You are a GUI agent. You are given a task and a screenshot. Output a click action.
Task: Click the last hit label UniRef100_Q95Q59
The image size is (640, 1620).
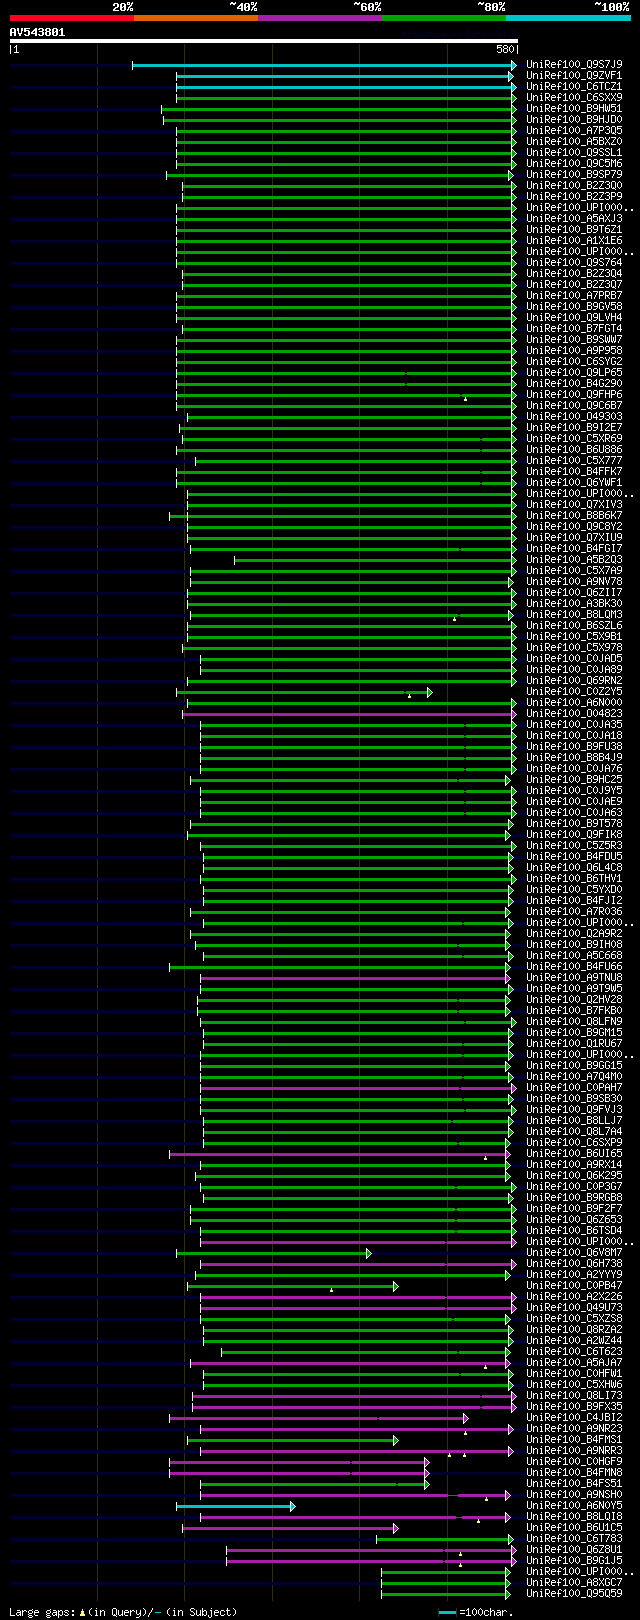click(574, 1593)
